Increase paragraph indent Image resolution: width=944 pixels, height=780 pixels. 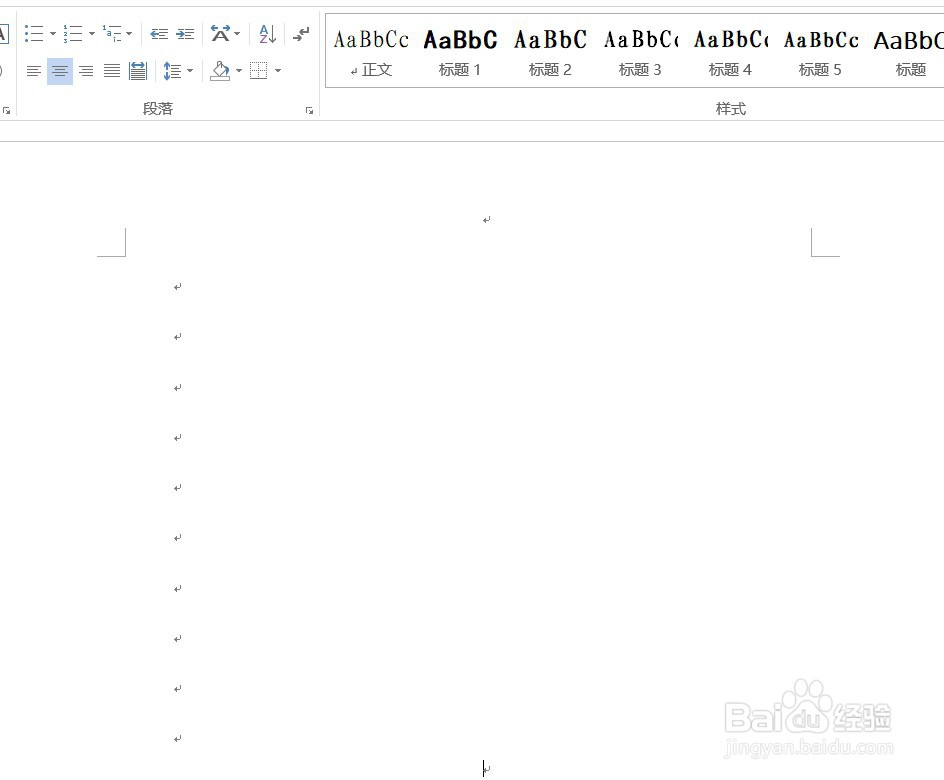(x=185, y=34)
